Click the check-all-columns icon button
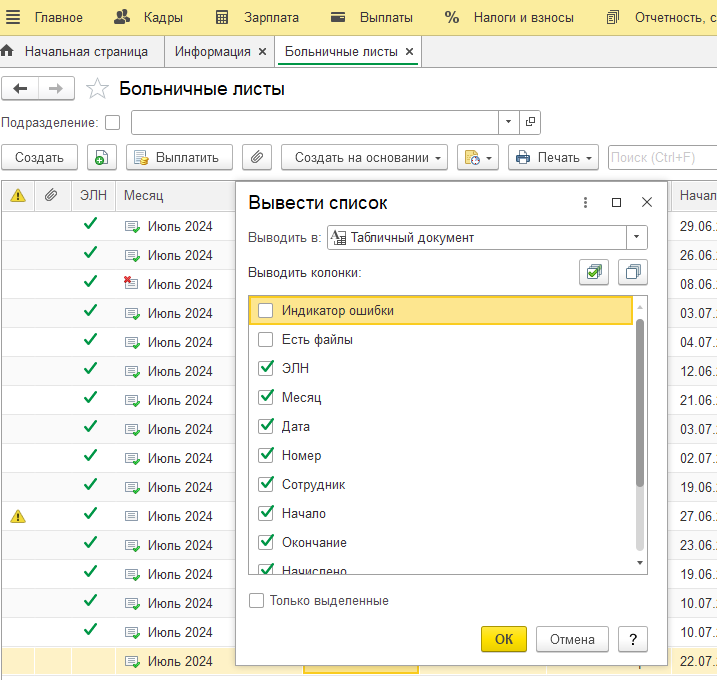This screenshot has height=680, width=717. [594, 272]
